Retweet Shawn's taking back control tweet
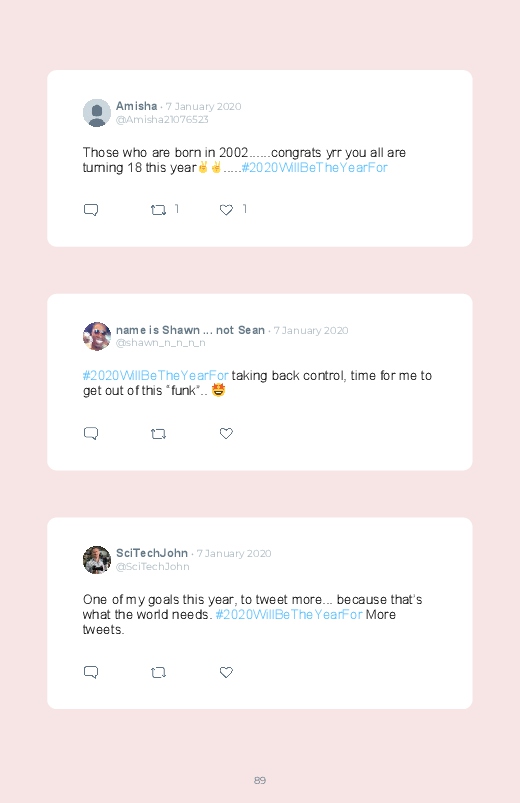 tap(158, 434)
